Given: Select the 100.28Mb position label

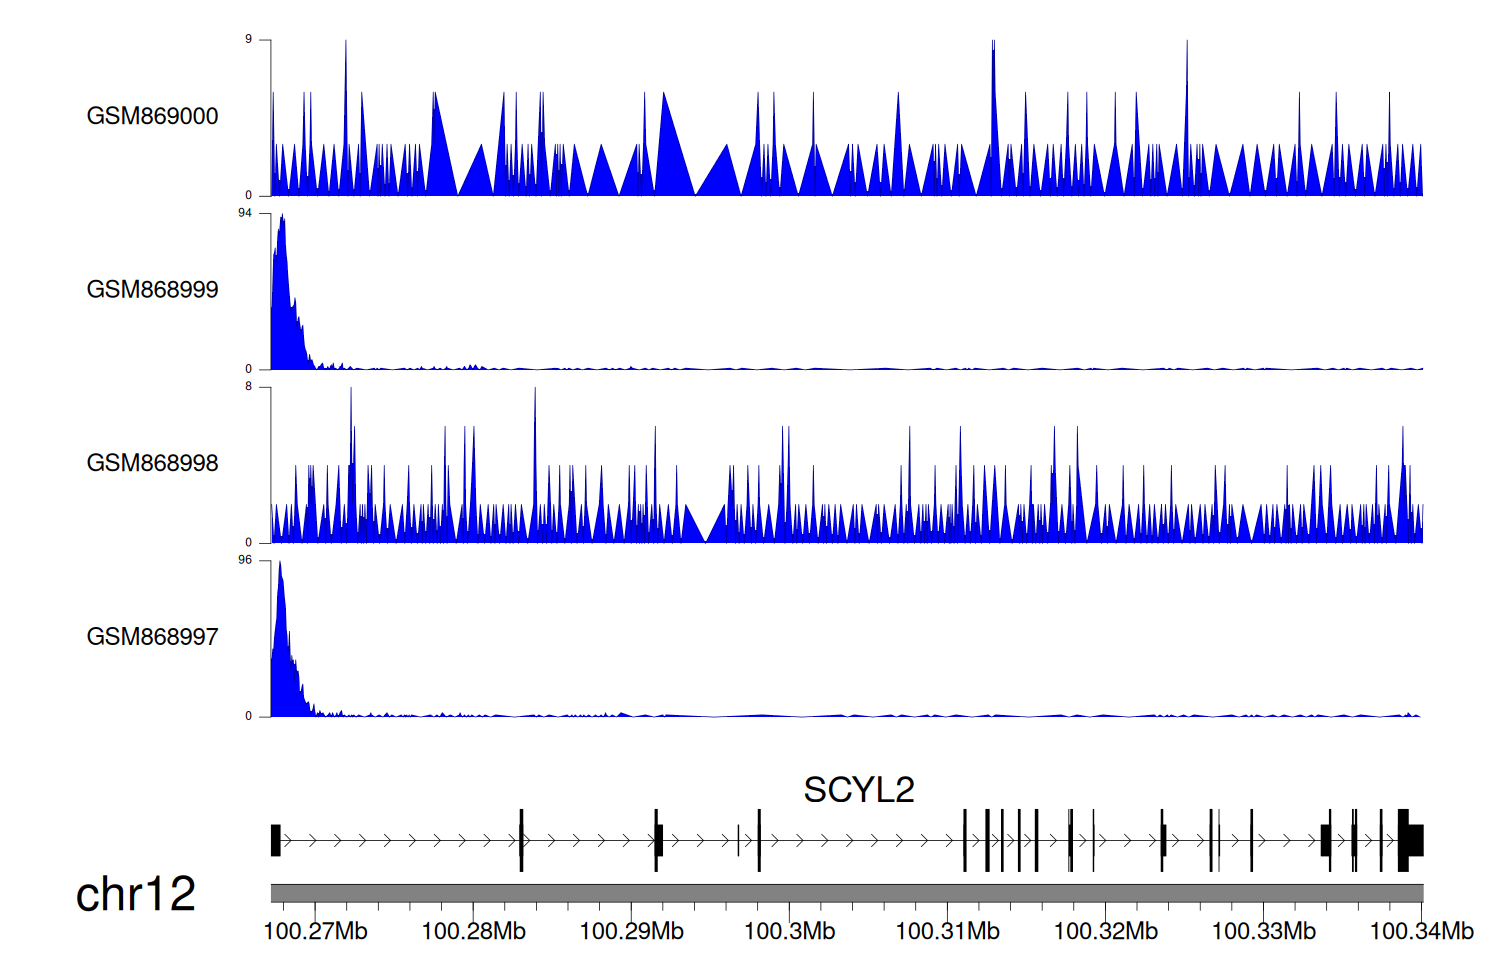Looking at the screenshot, I should (x=473, y=932).
